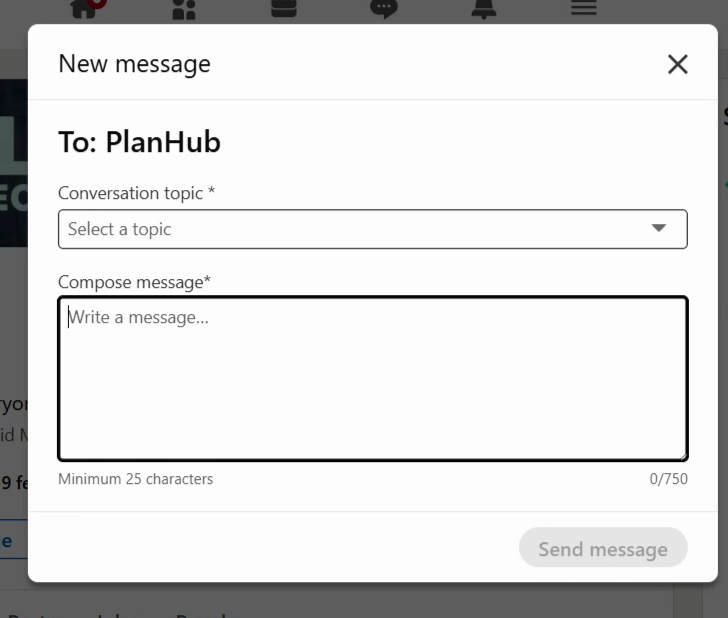Click the Compose message label

click(134, 282)
